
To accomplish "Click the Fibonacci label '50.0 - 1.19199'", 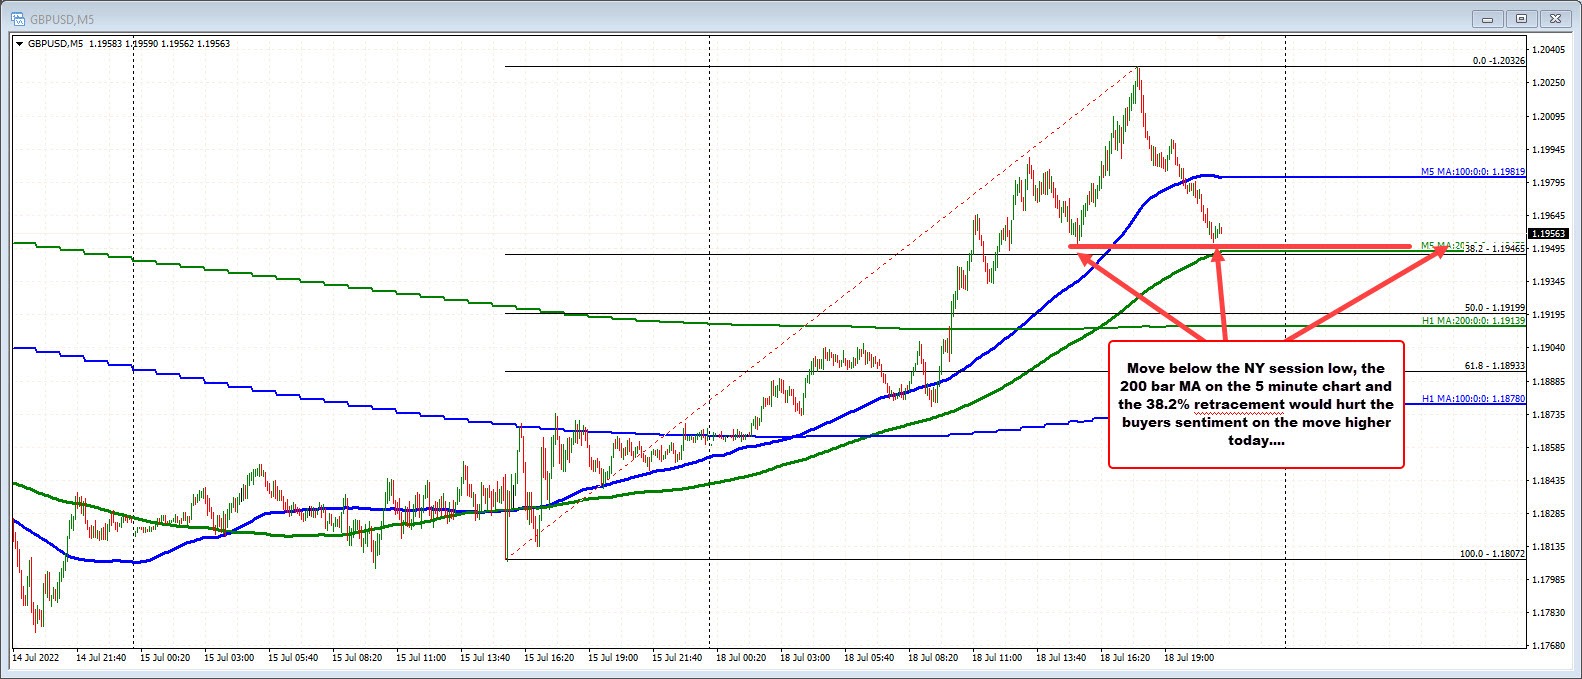I will [x=1495, y=308].
